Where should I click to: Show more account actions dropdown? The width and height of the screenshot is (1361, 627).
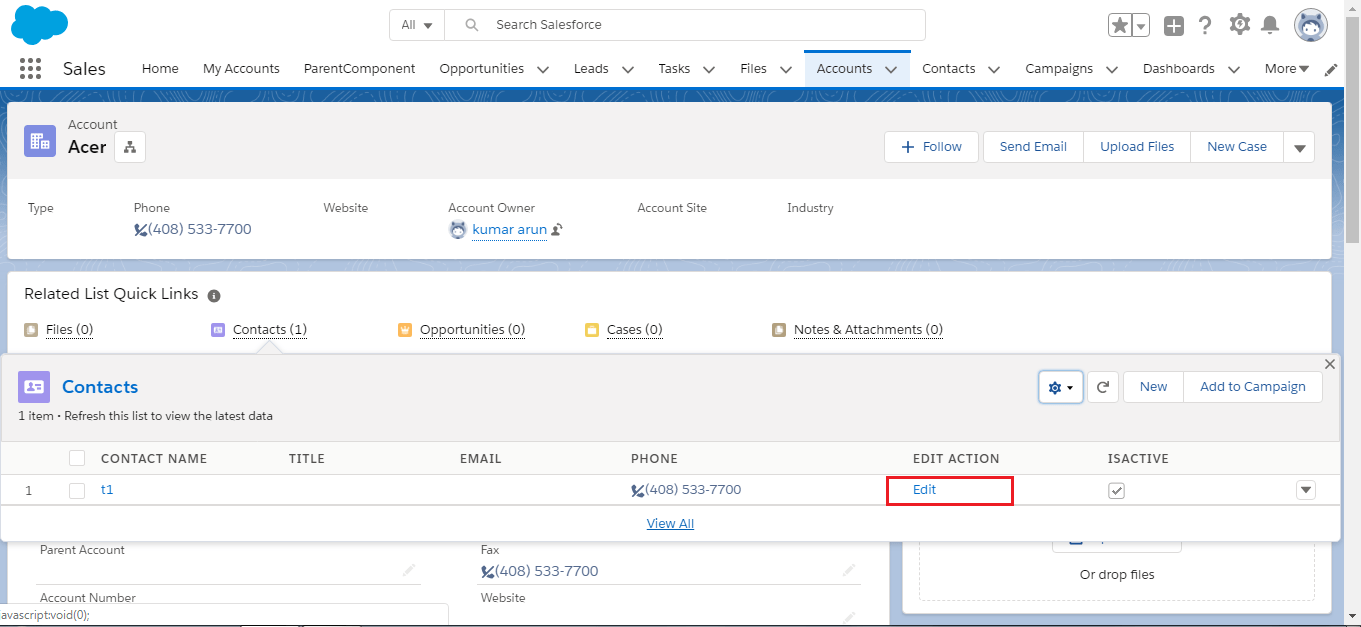(x=1299, y=147)
